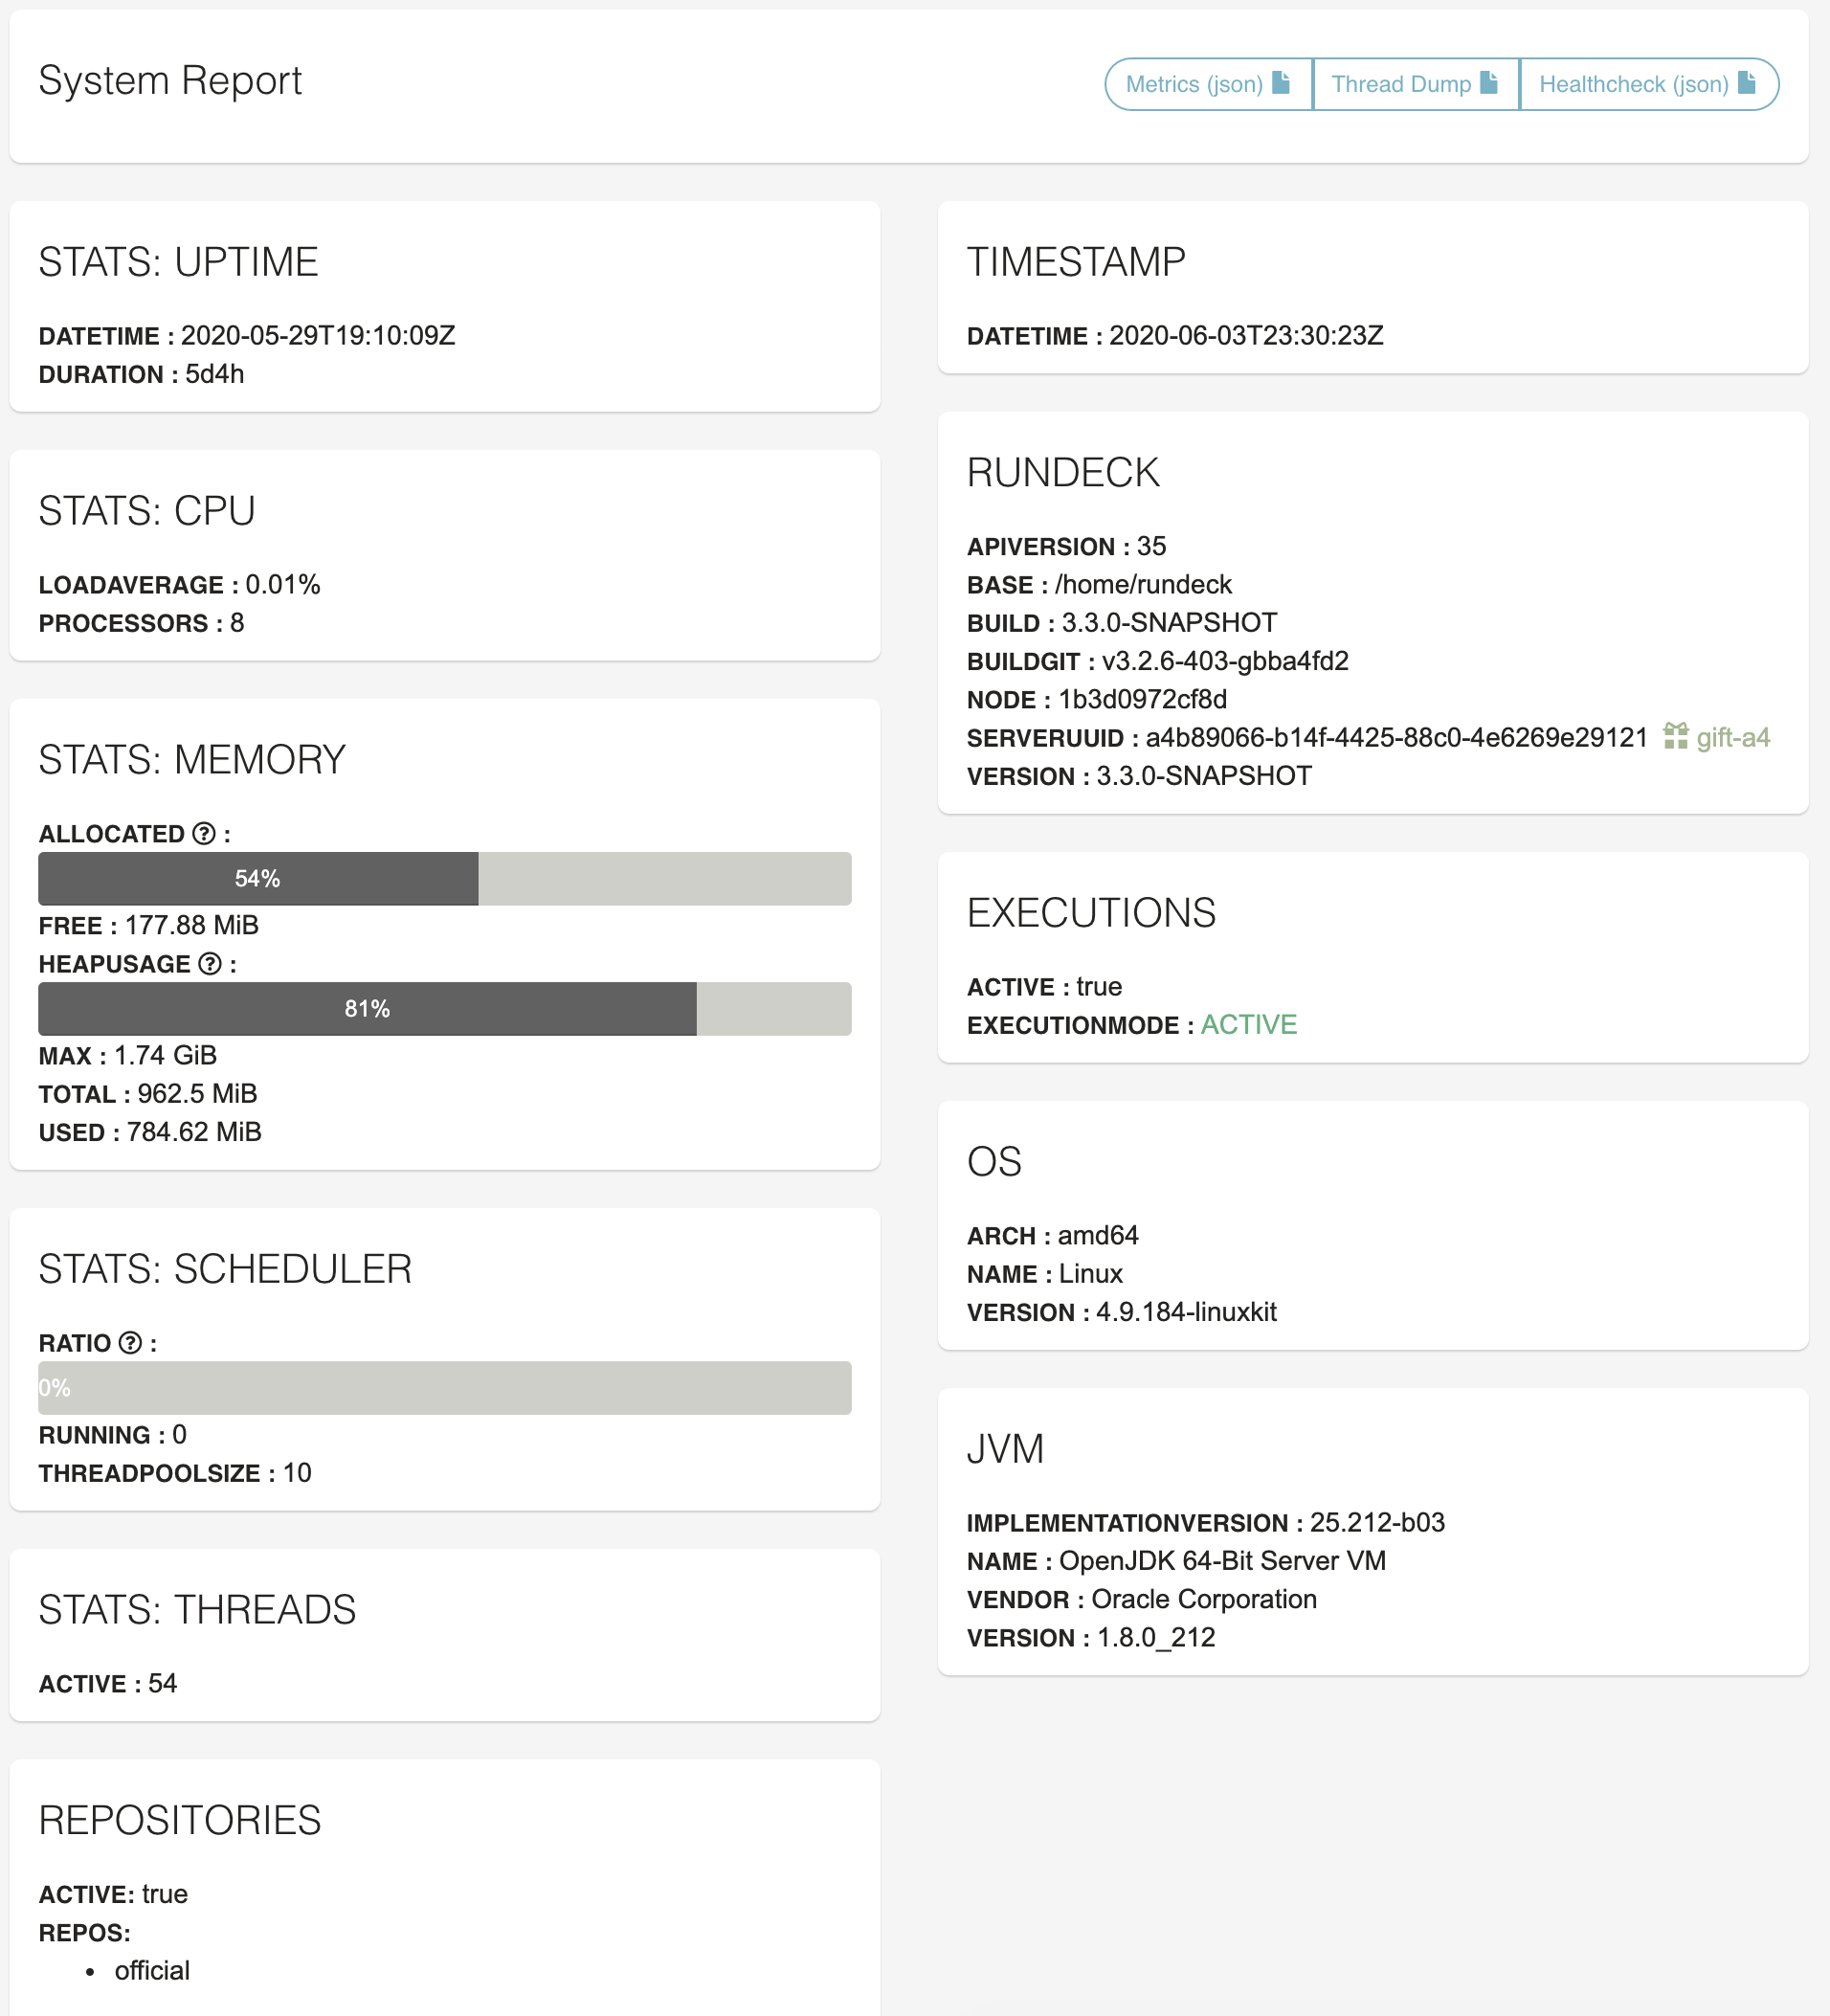Click the gift-a4 server label
1830x2016 pixels.
click(1733, 738)
